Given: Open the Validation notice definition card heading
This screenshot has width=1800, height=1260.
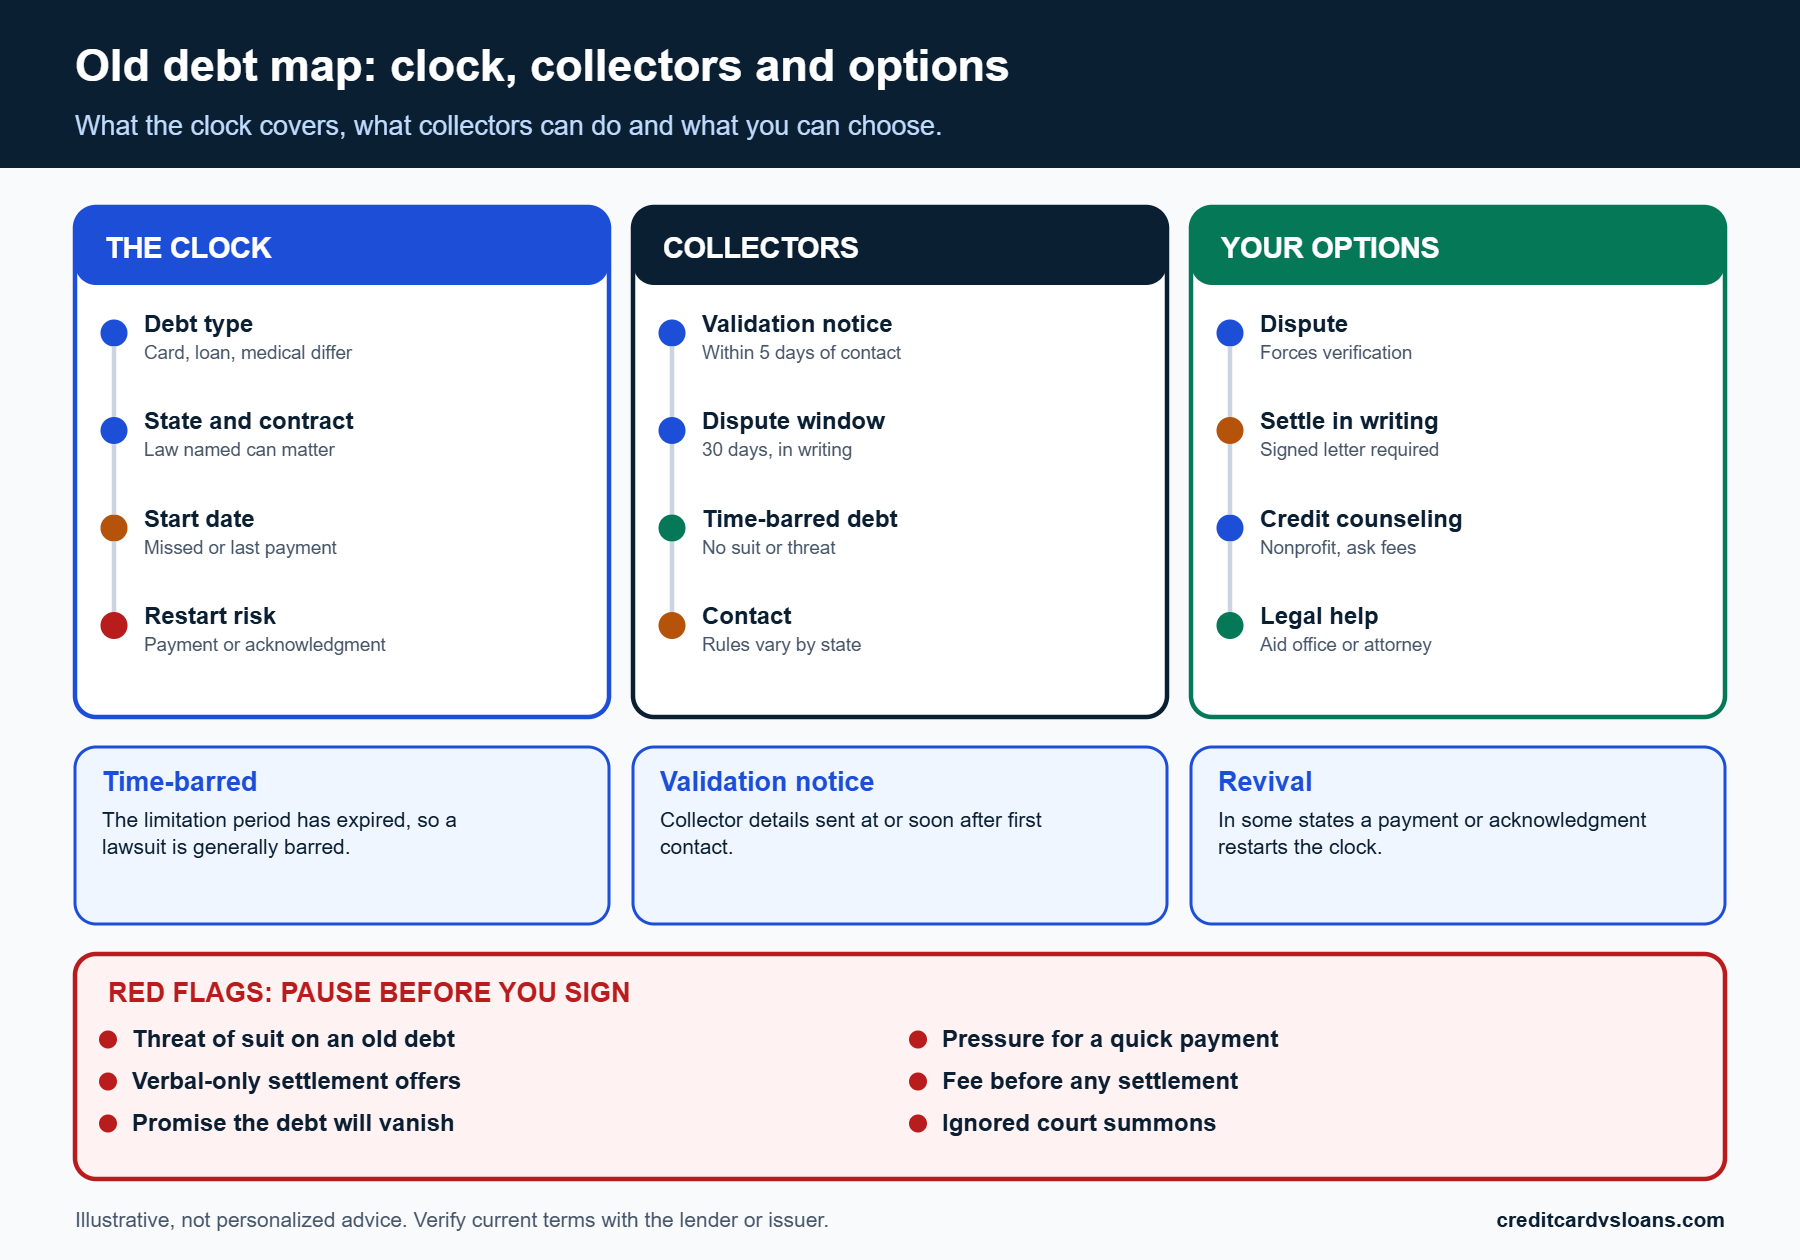Looking at the screenshot, I should (767, 782).
